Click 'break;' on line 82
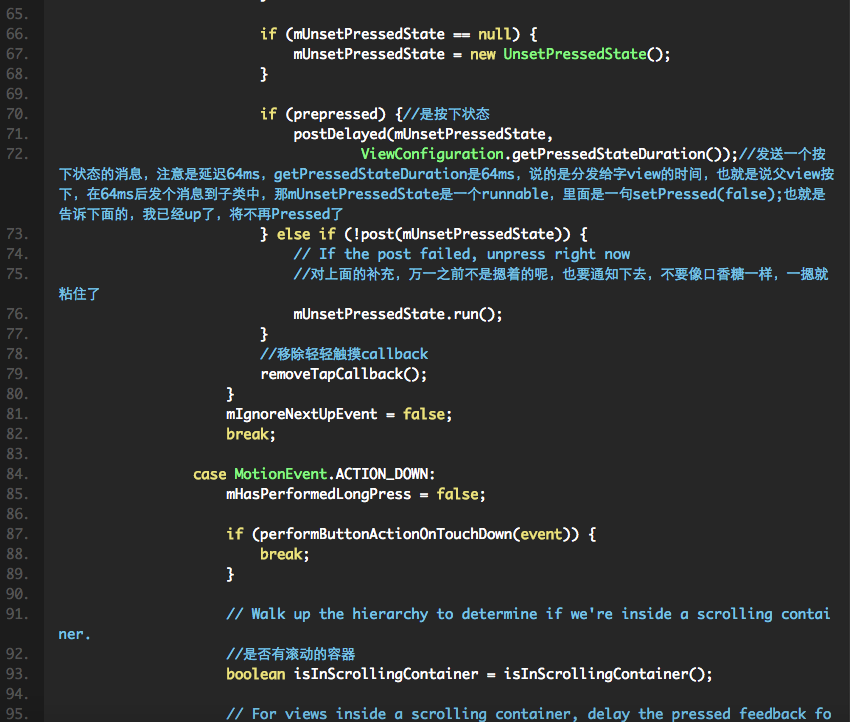Screen dimensions: 850x722 tap(251, 434)
